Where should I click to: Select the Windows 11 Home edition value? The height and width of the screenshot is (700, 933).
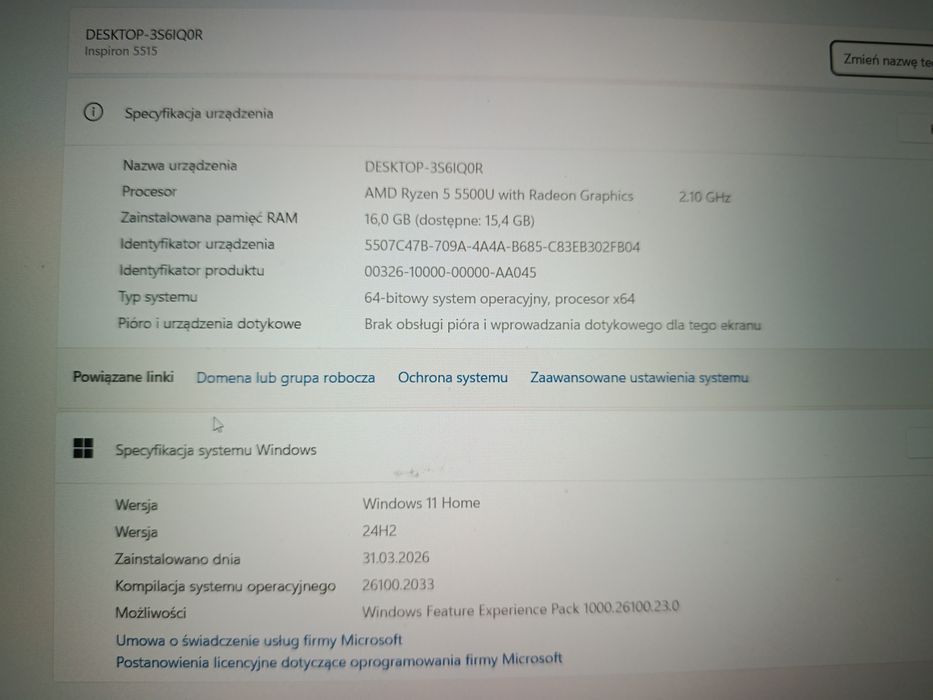click(421, 503)
